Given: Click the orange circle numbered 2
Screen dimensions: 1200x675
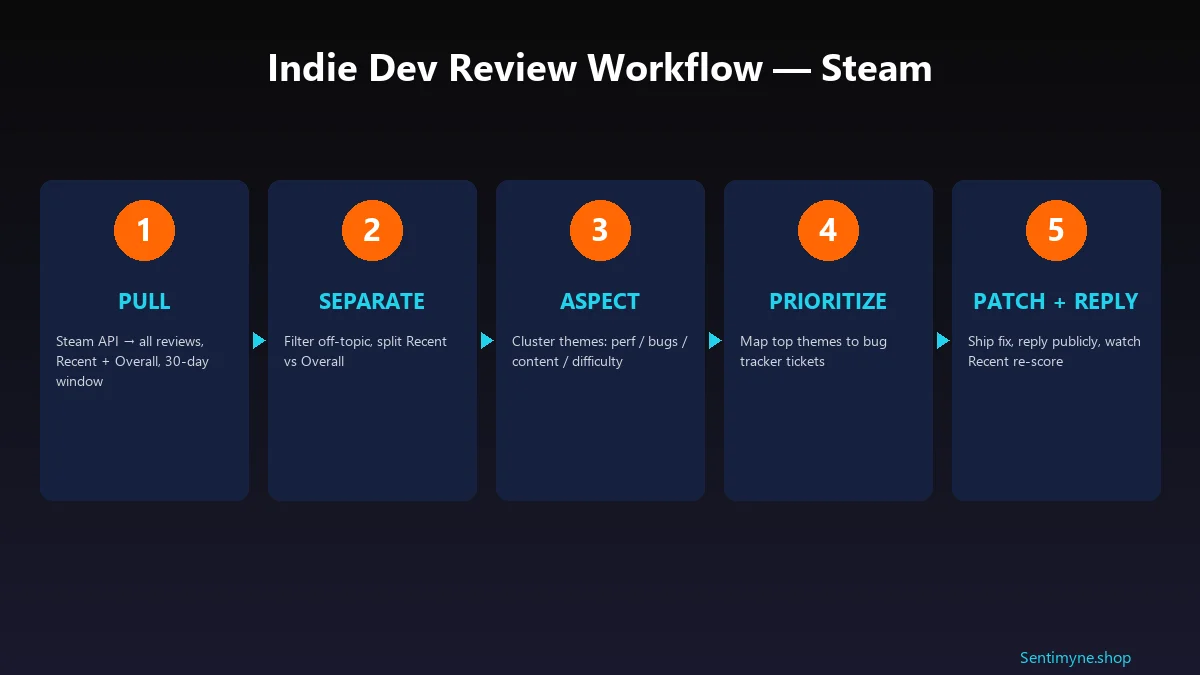Looking at the screenshot, I should coord(372,230).
